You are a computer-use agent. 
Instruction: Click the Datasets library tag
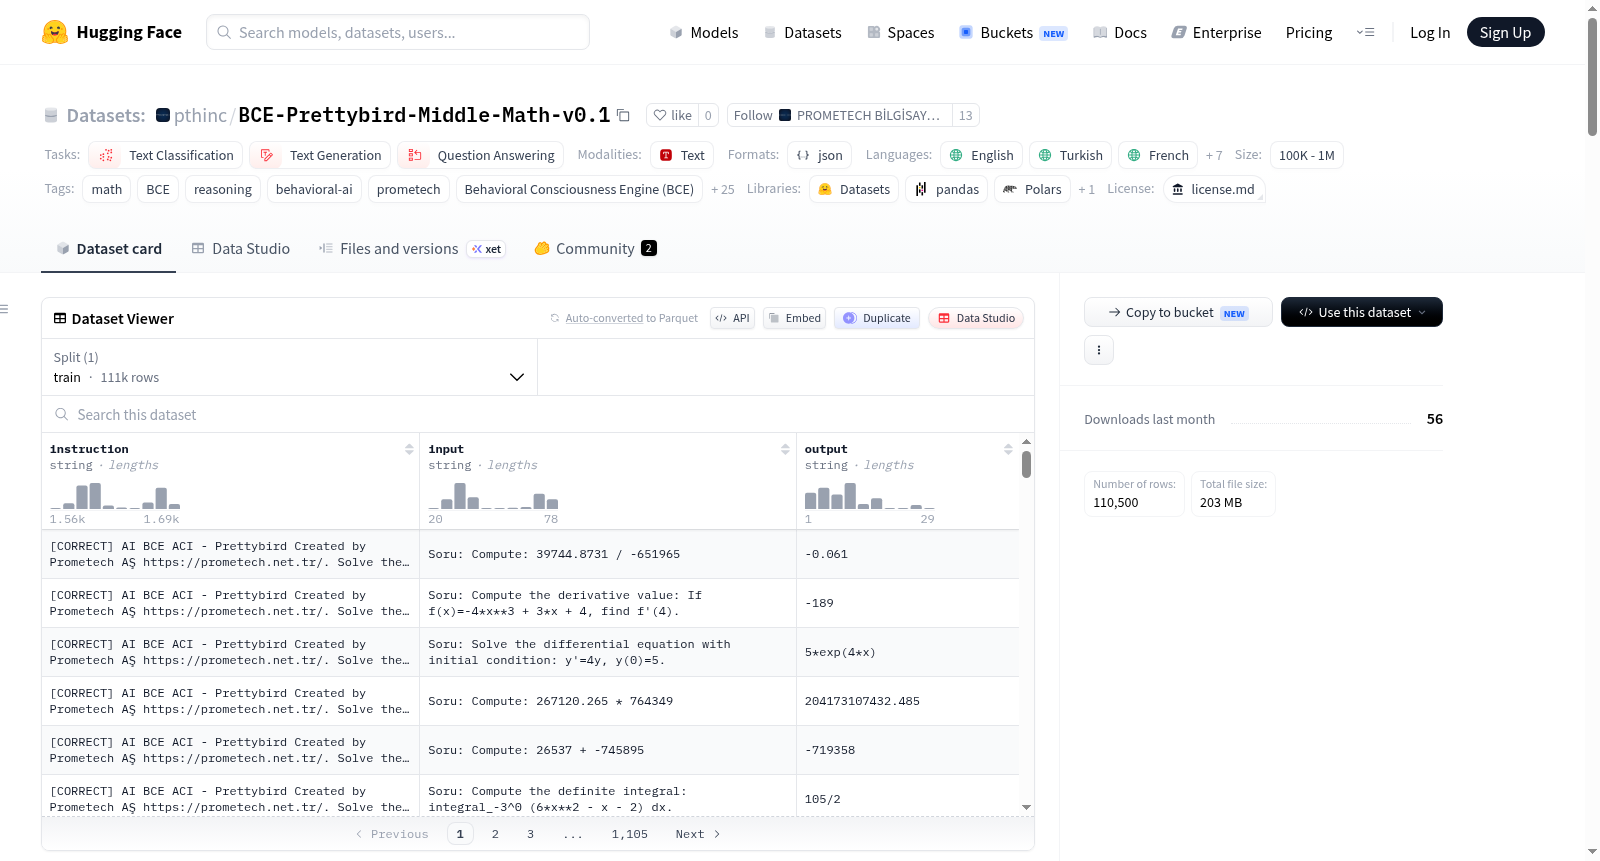point(853,189)
